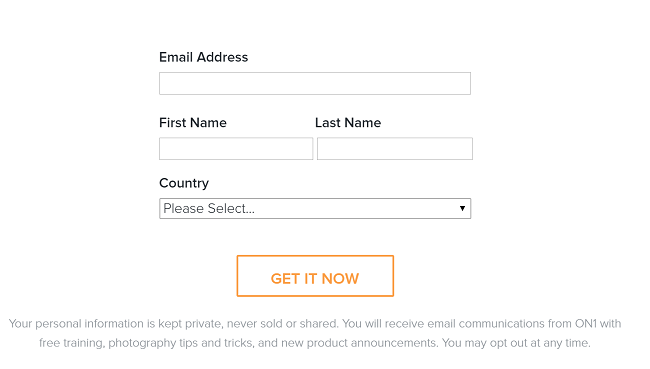Click the 'You may opt out' sentence
The width and height of the screenshot is (650, 369).
point(516,343)
